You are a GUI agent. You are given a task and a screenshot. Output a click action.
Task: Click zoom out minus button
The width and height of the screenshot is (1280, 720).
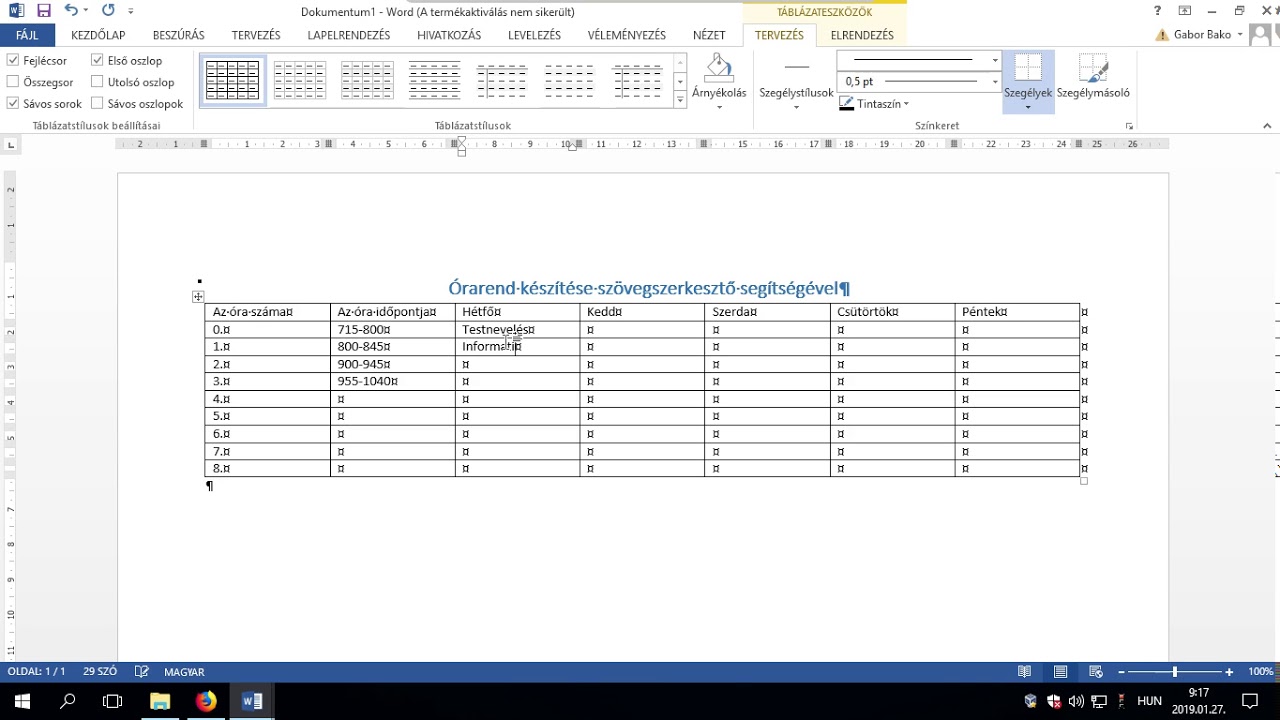[x=1121, y=672]
